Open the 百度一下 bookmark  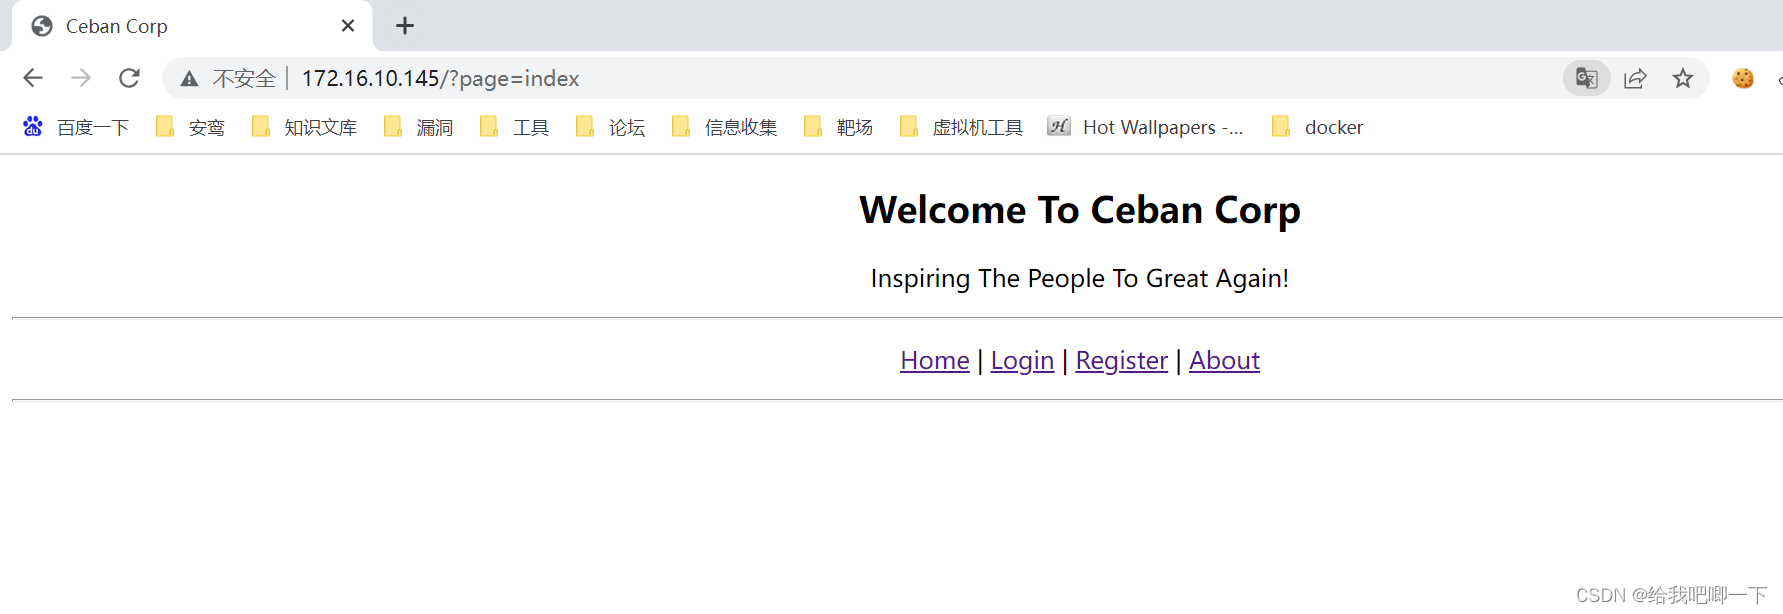(76, 127)
